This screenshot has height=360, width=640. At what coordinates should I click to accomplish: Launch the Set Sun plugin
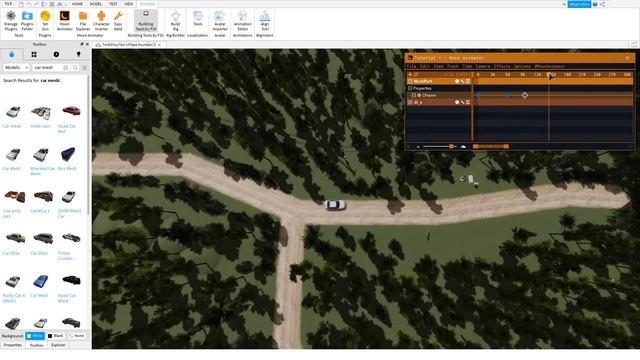45,21
